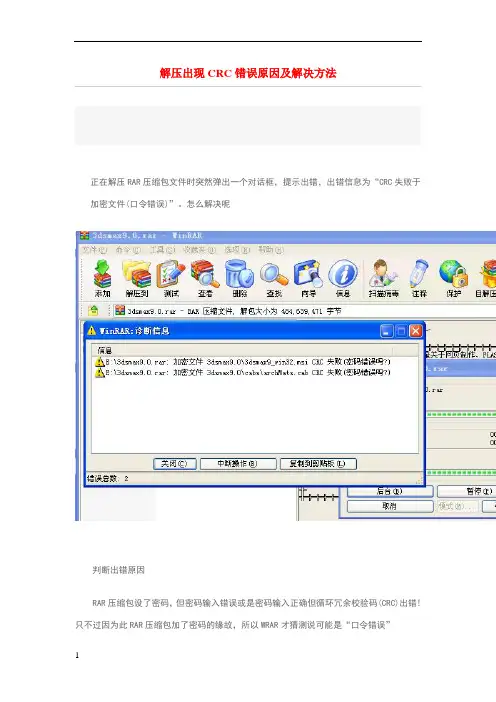
Task: Click the warning icon on the 3dsmax9_win32.msi row
Action: click(x=99, y=361)
